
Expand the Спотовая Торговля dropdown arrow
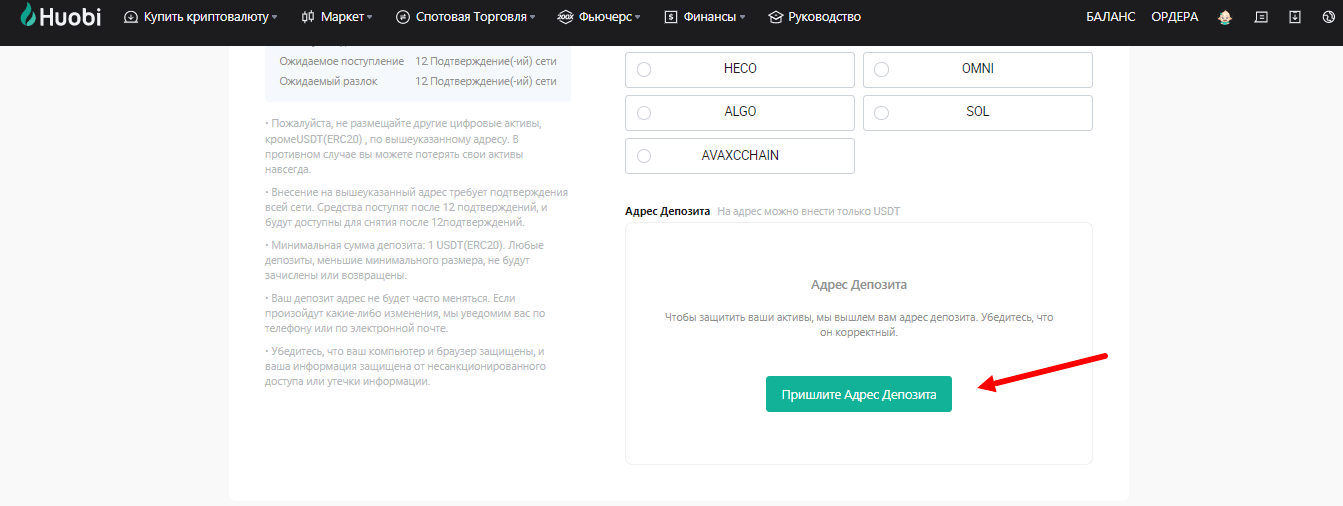pos(533,18)
